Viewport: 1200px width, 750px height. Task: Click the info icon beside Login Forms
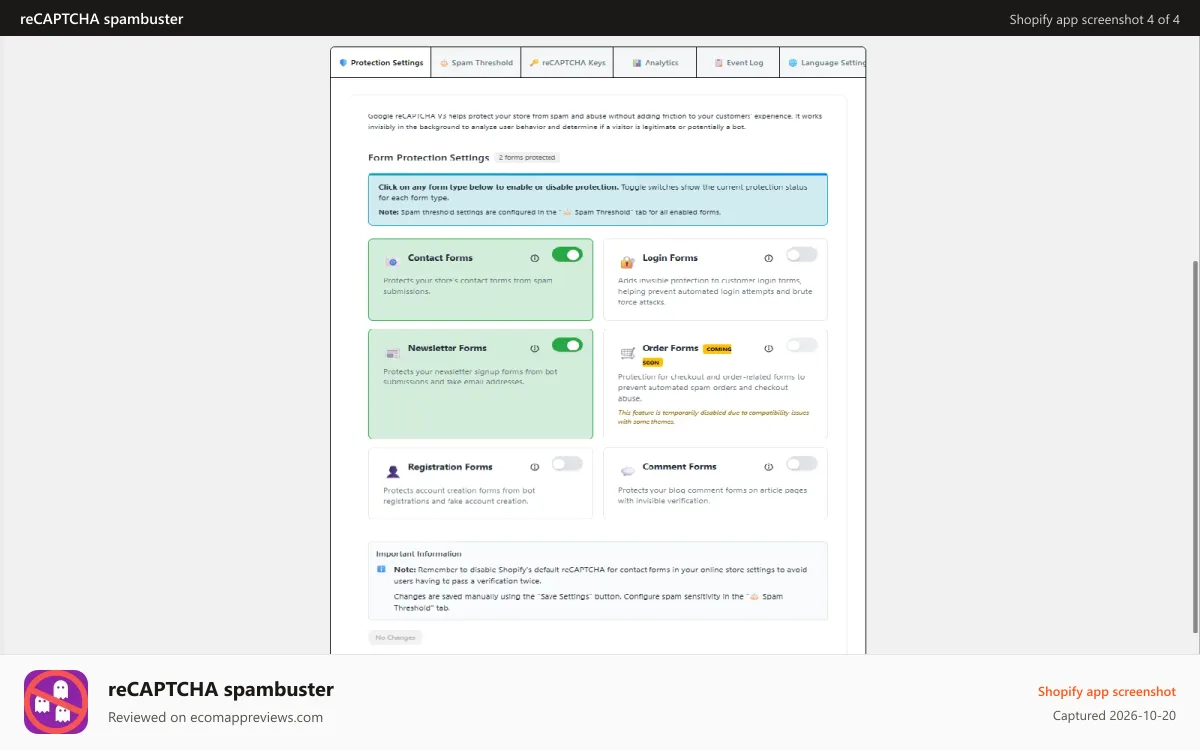769,258
